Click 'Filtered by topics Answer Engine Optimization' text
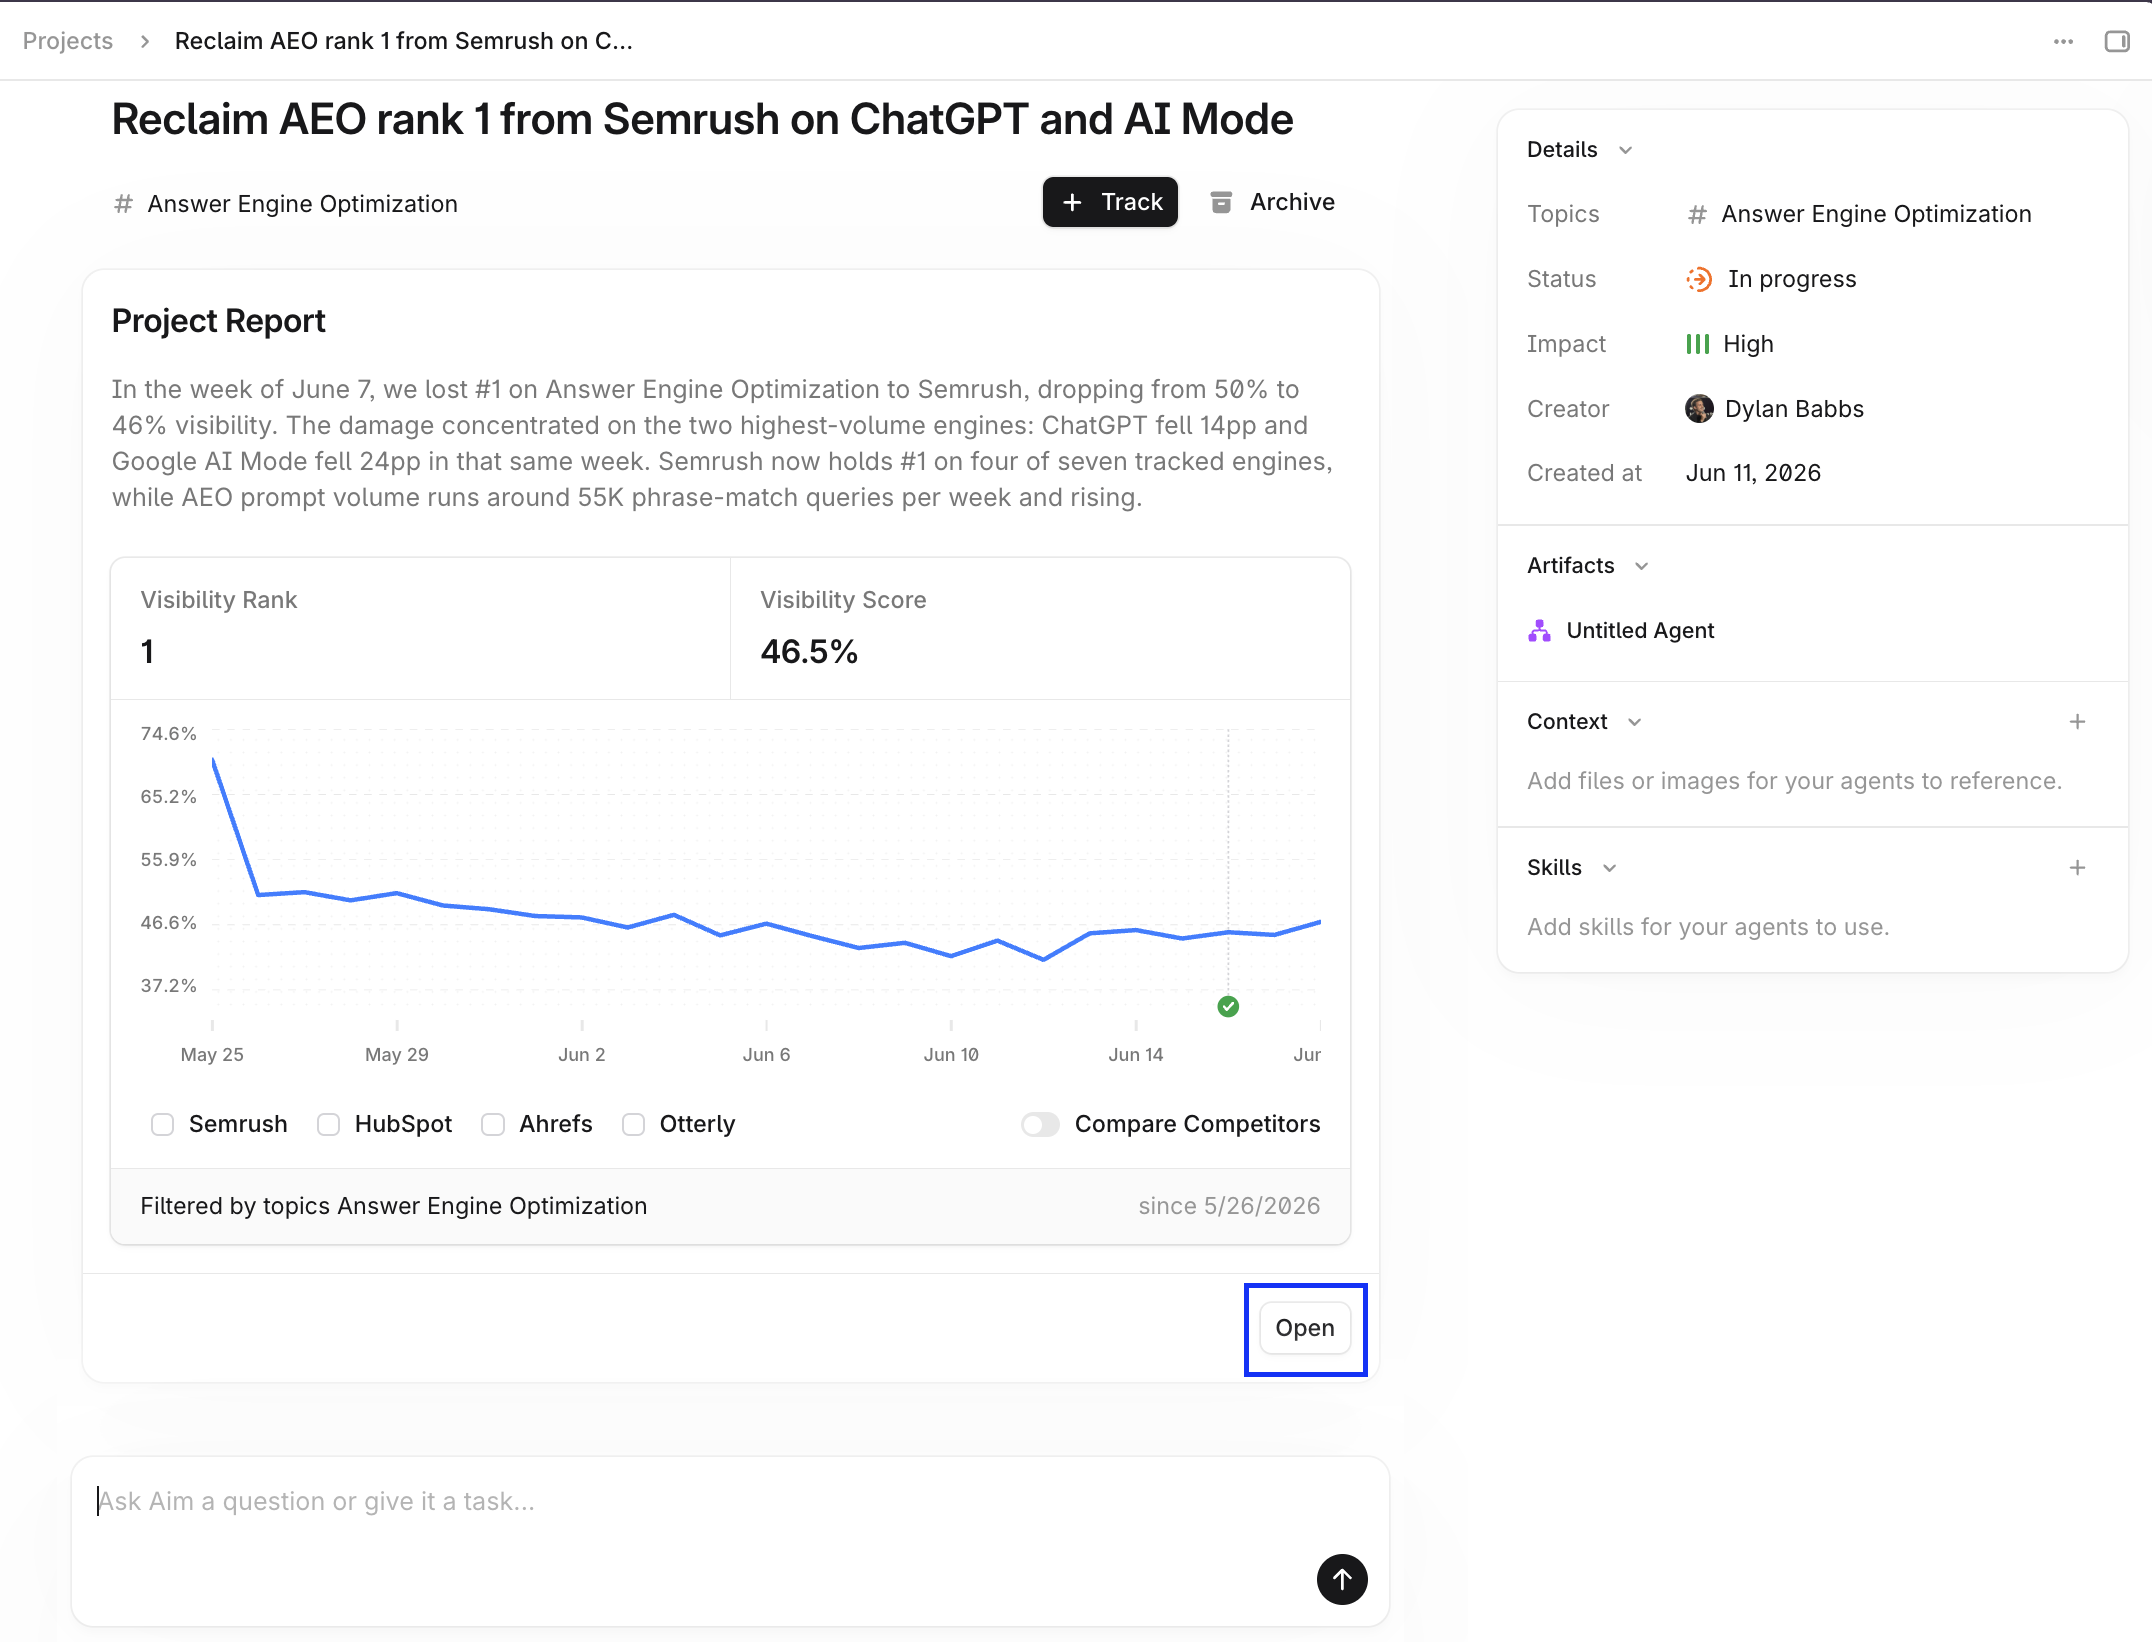 393,1206
